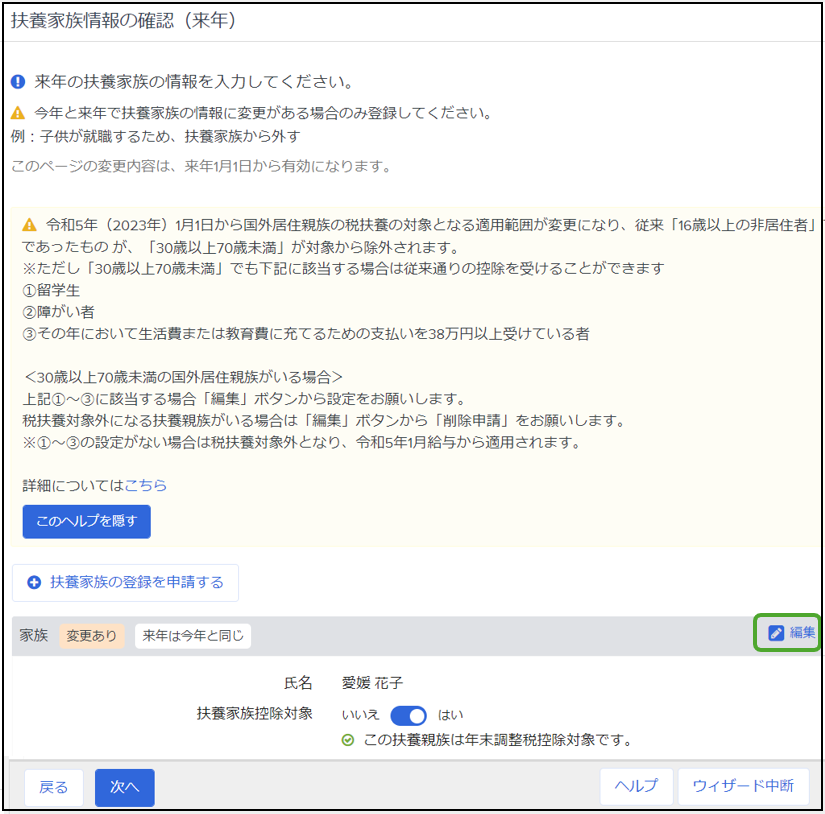Image resolution: width=825 pixels, height=814 pixels.
Task: Click the いいえ label beside the switch
Action: point(360,715)
